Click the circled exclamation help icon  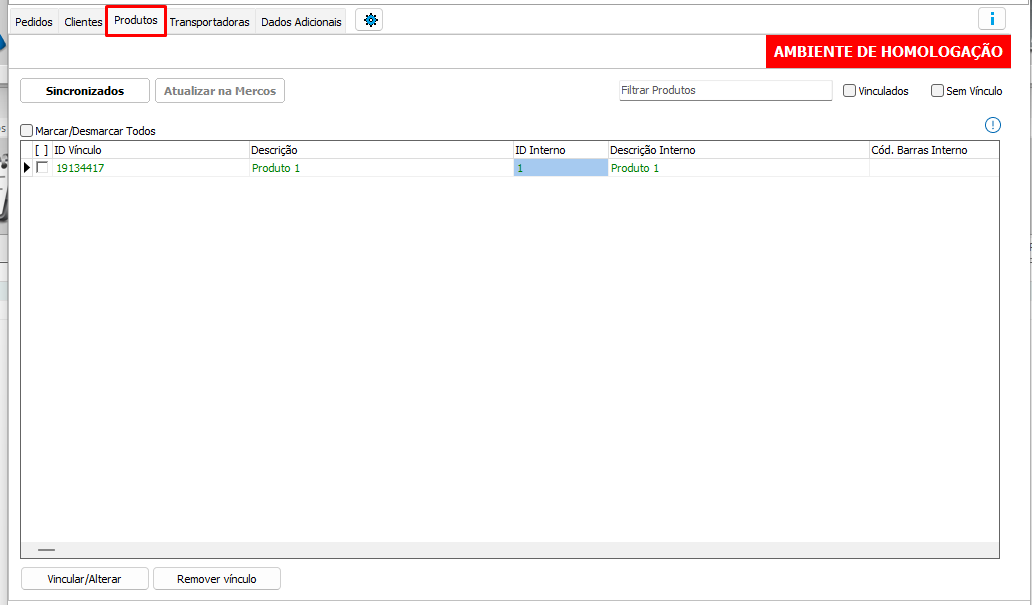coord(992,125)
